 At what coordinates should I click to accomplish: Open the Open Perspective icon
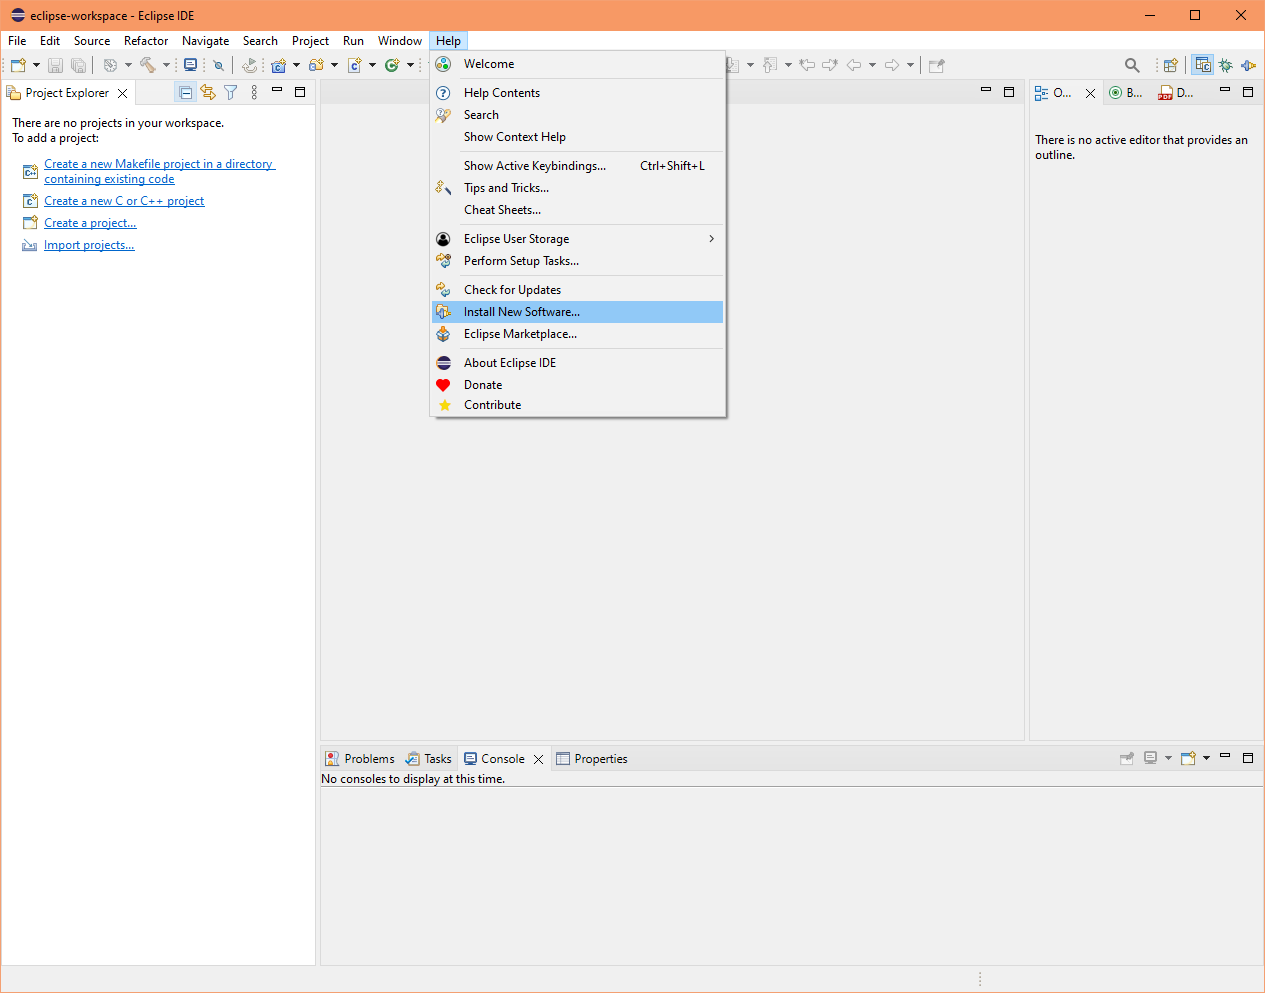pos(1170,65)
